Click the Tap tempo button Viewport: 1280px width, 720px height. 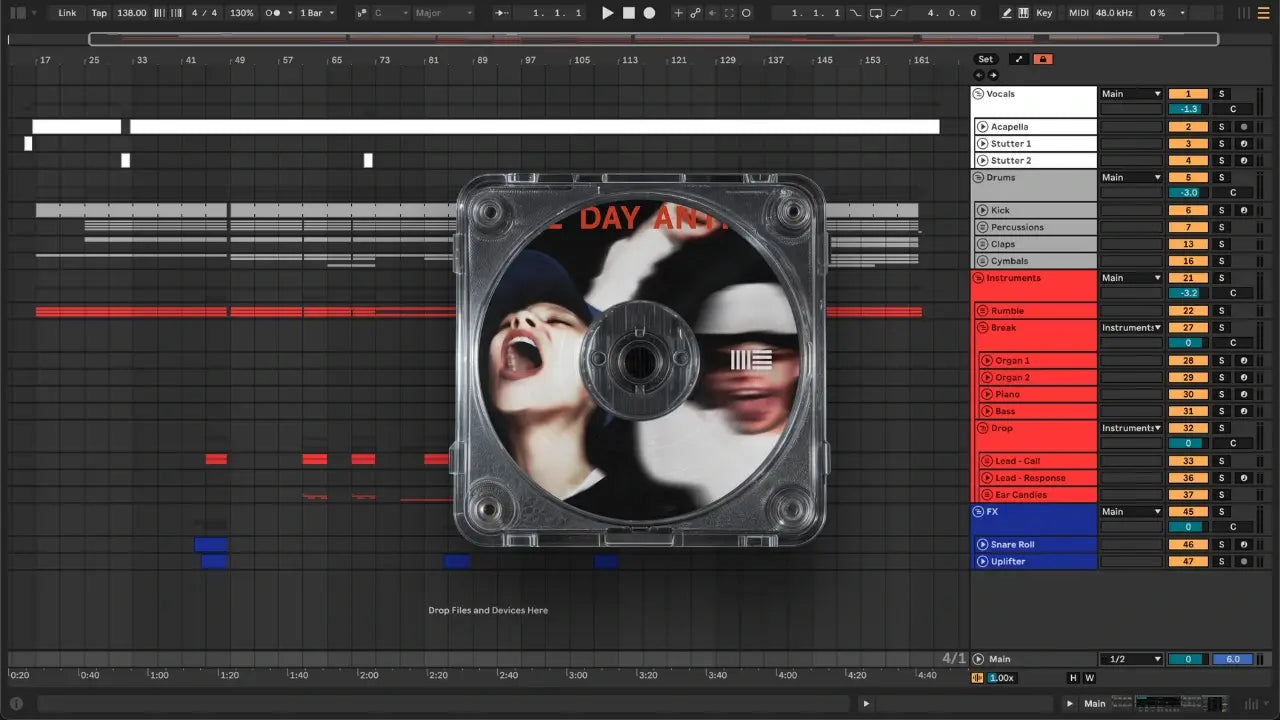click(x=99, y=13)
